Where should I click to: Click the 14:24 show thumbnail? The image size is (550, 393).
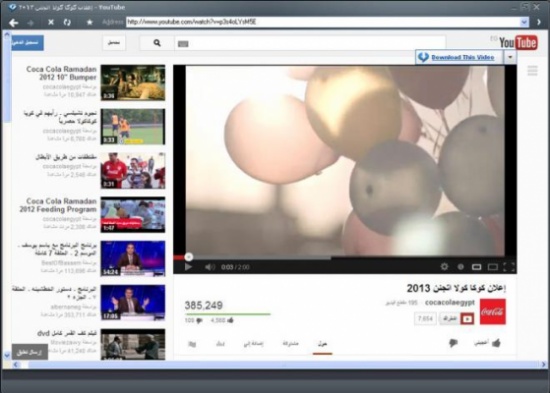click(133, 259)
